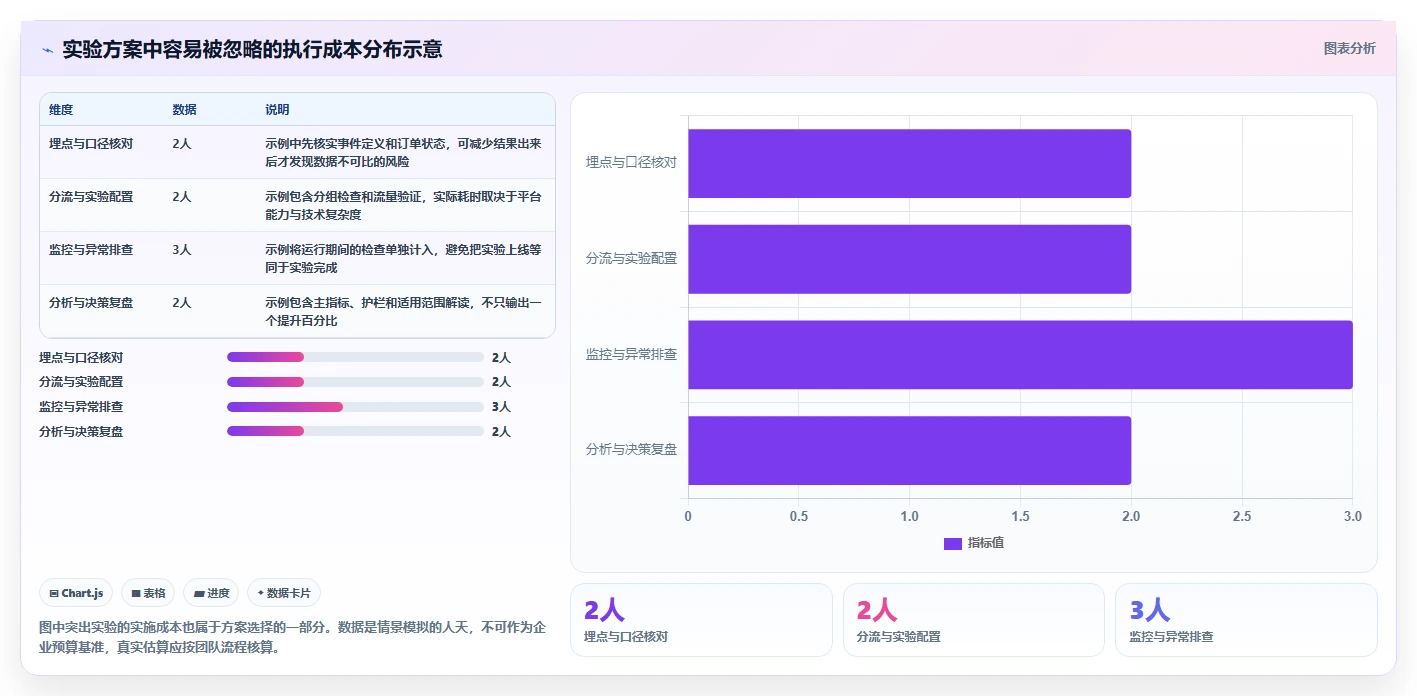Click the 说明 column header
This screenshot has height=696, width=1417.
[277, 110]
